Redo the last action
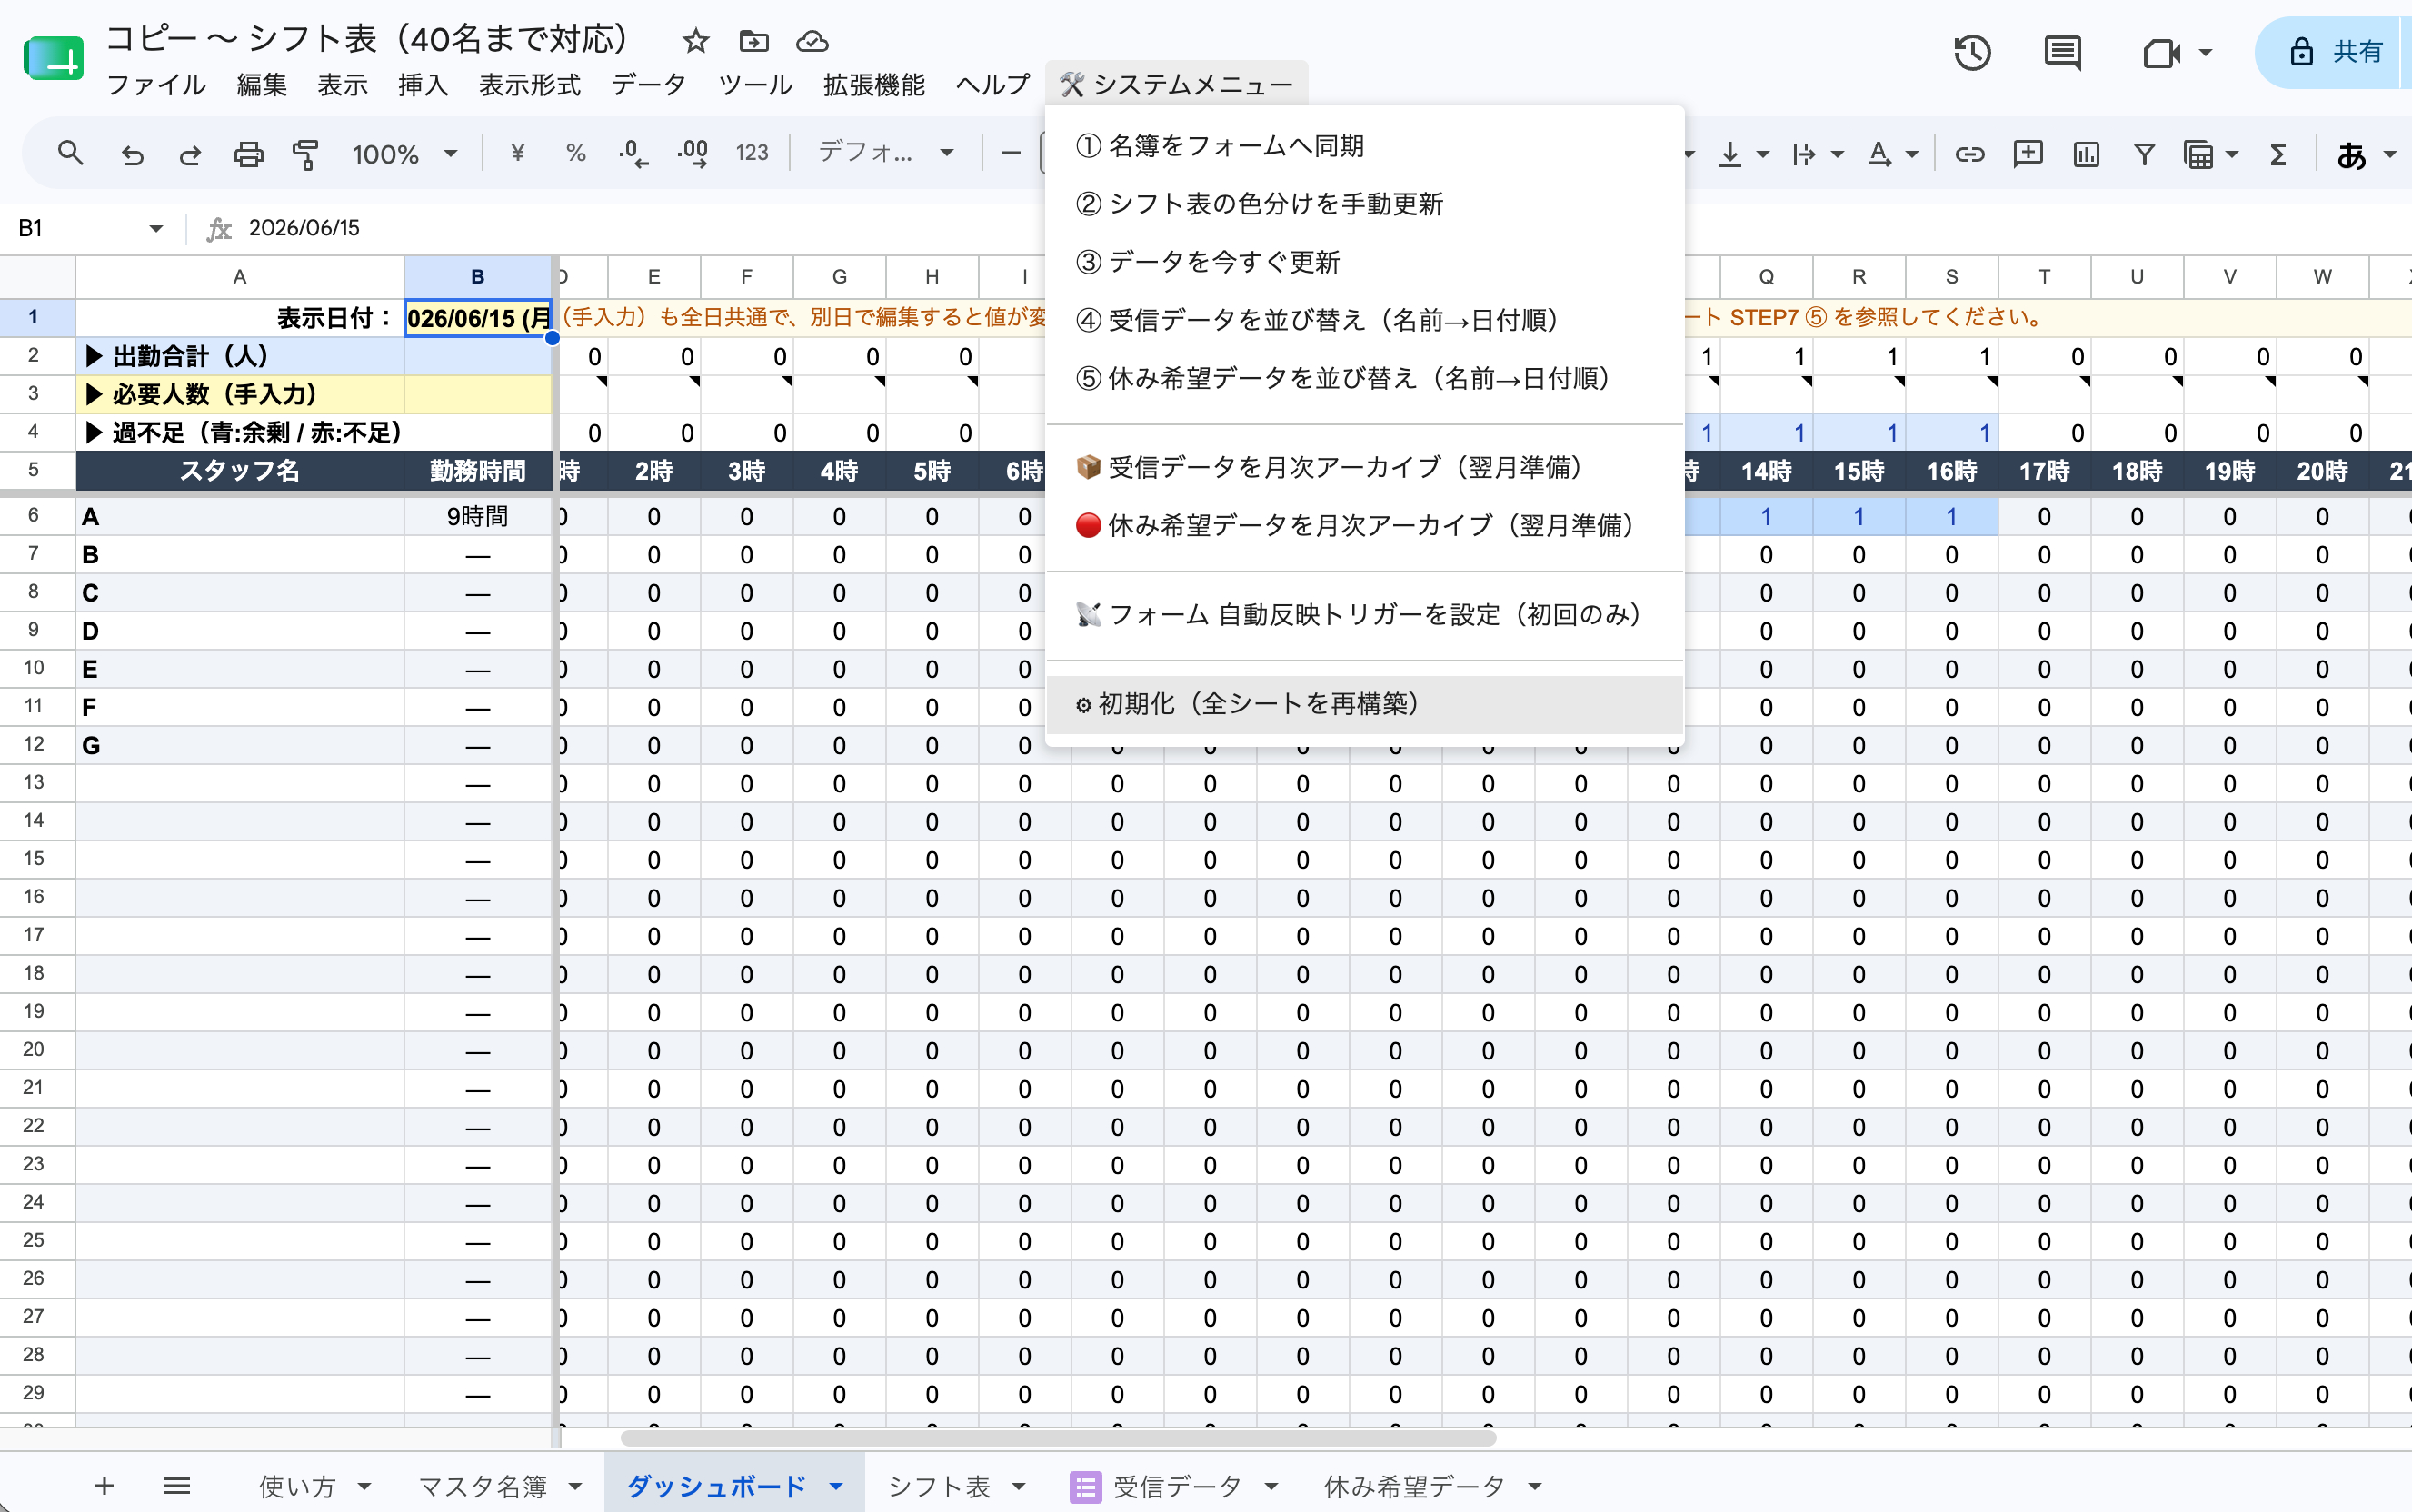This screenshot has width=2412, height=1512. coord(190,154)
